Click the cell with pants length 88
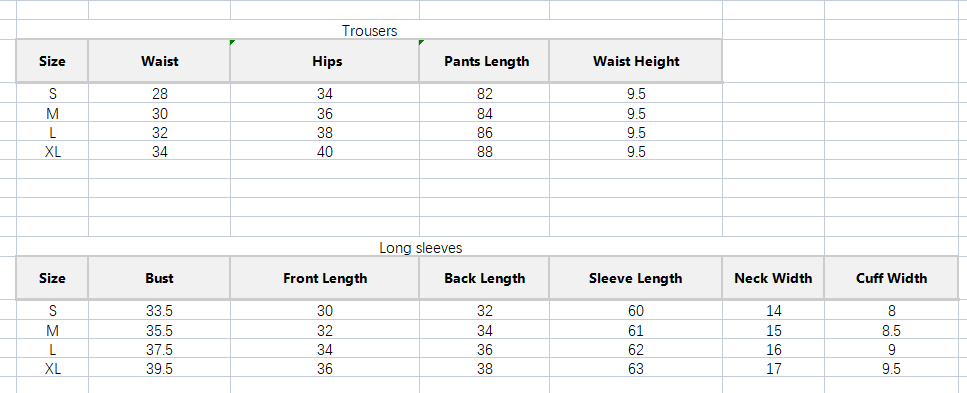Screen dimensions: 967x393 tap(485, 151)
